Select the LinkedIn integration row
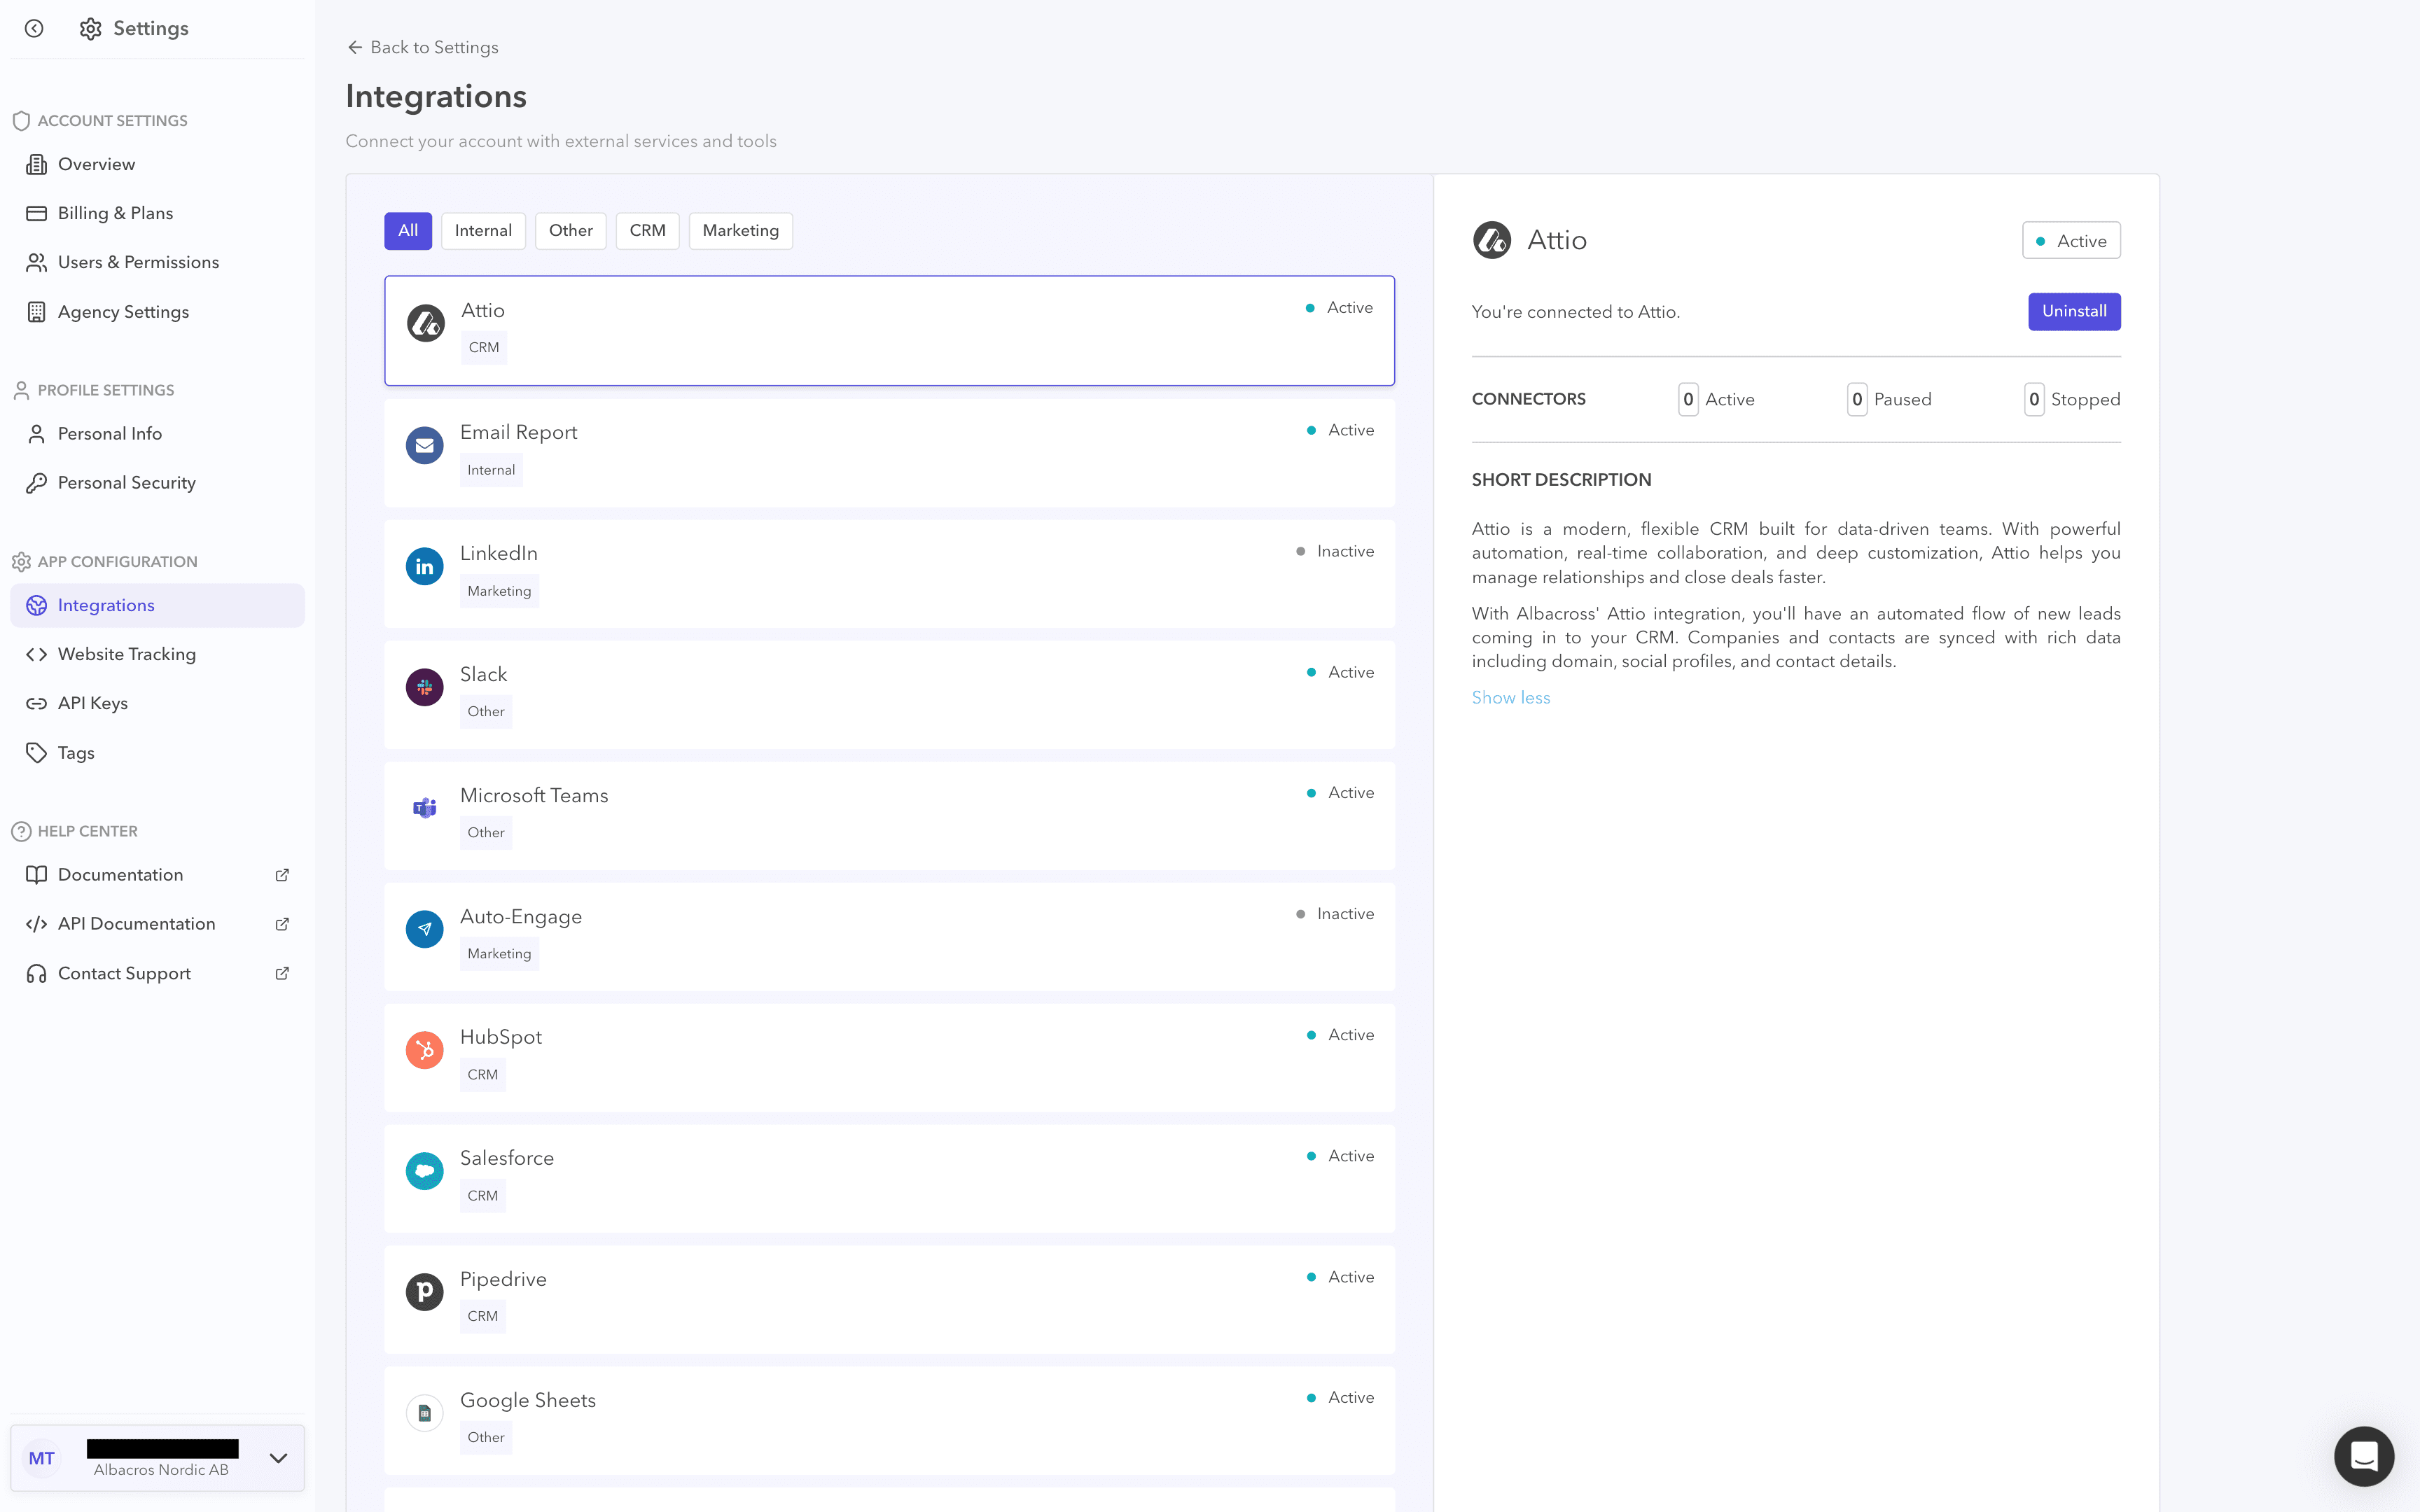The height and width of the screenshot is (1512, 2420). (x=890, y=574)
